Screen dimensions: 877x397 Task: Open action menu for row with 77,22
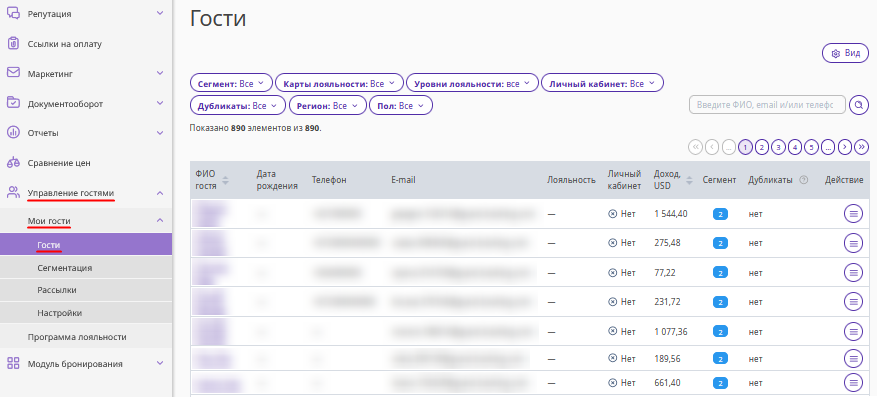(853, 272)
